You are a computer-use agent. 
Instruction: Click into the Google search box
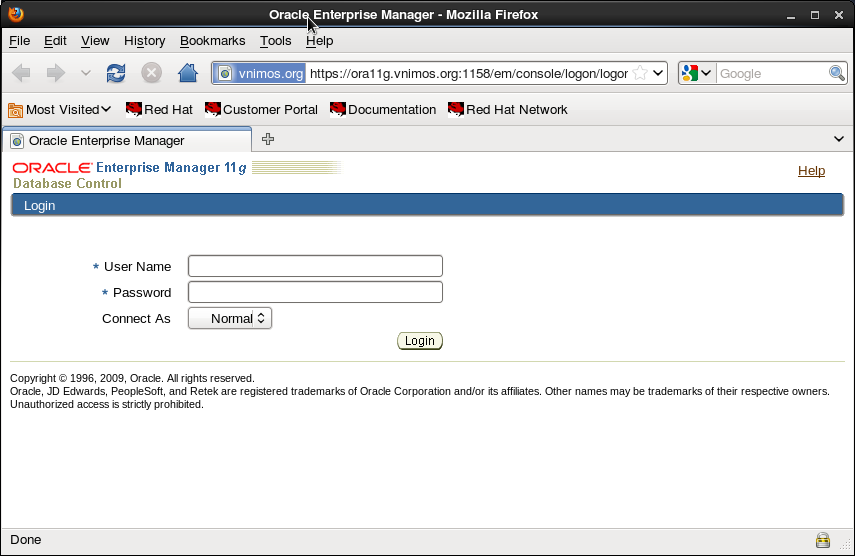772,74
